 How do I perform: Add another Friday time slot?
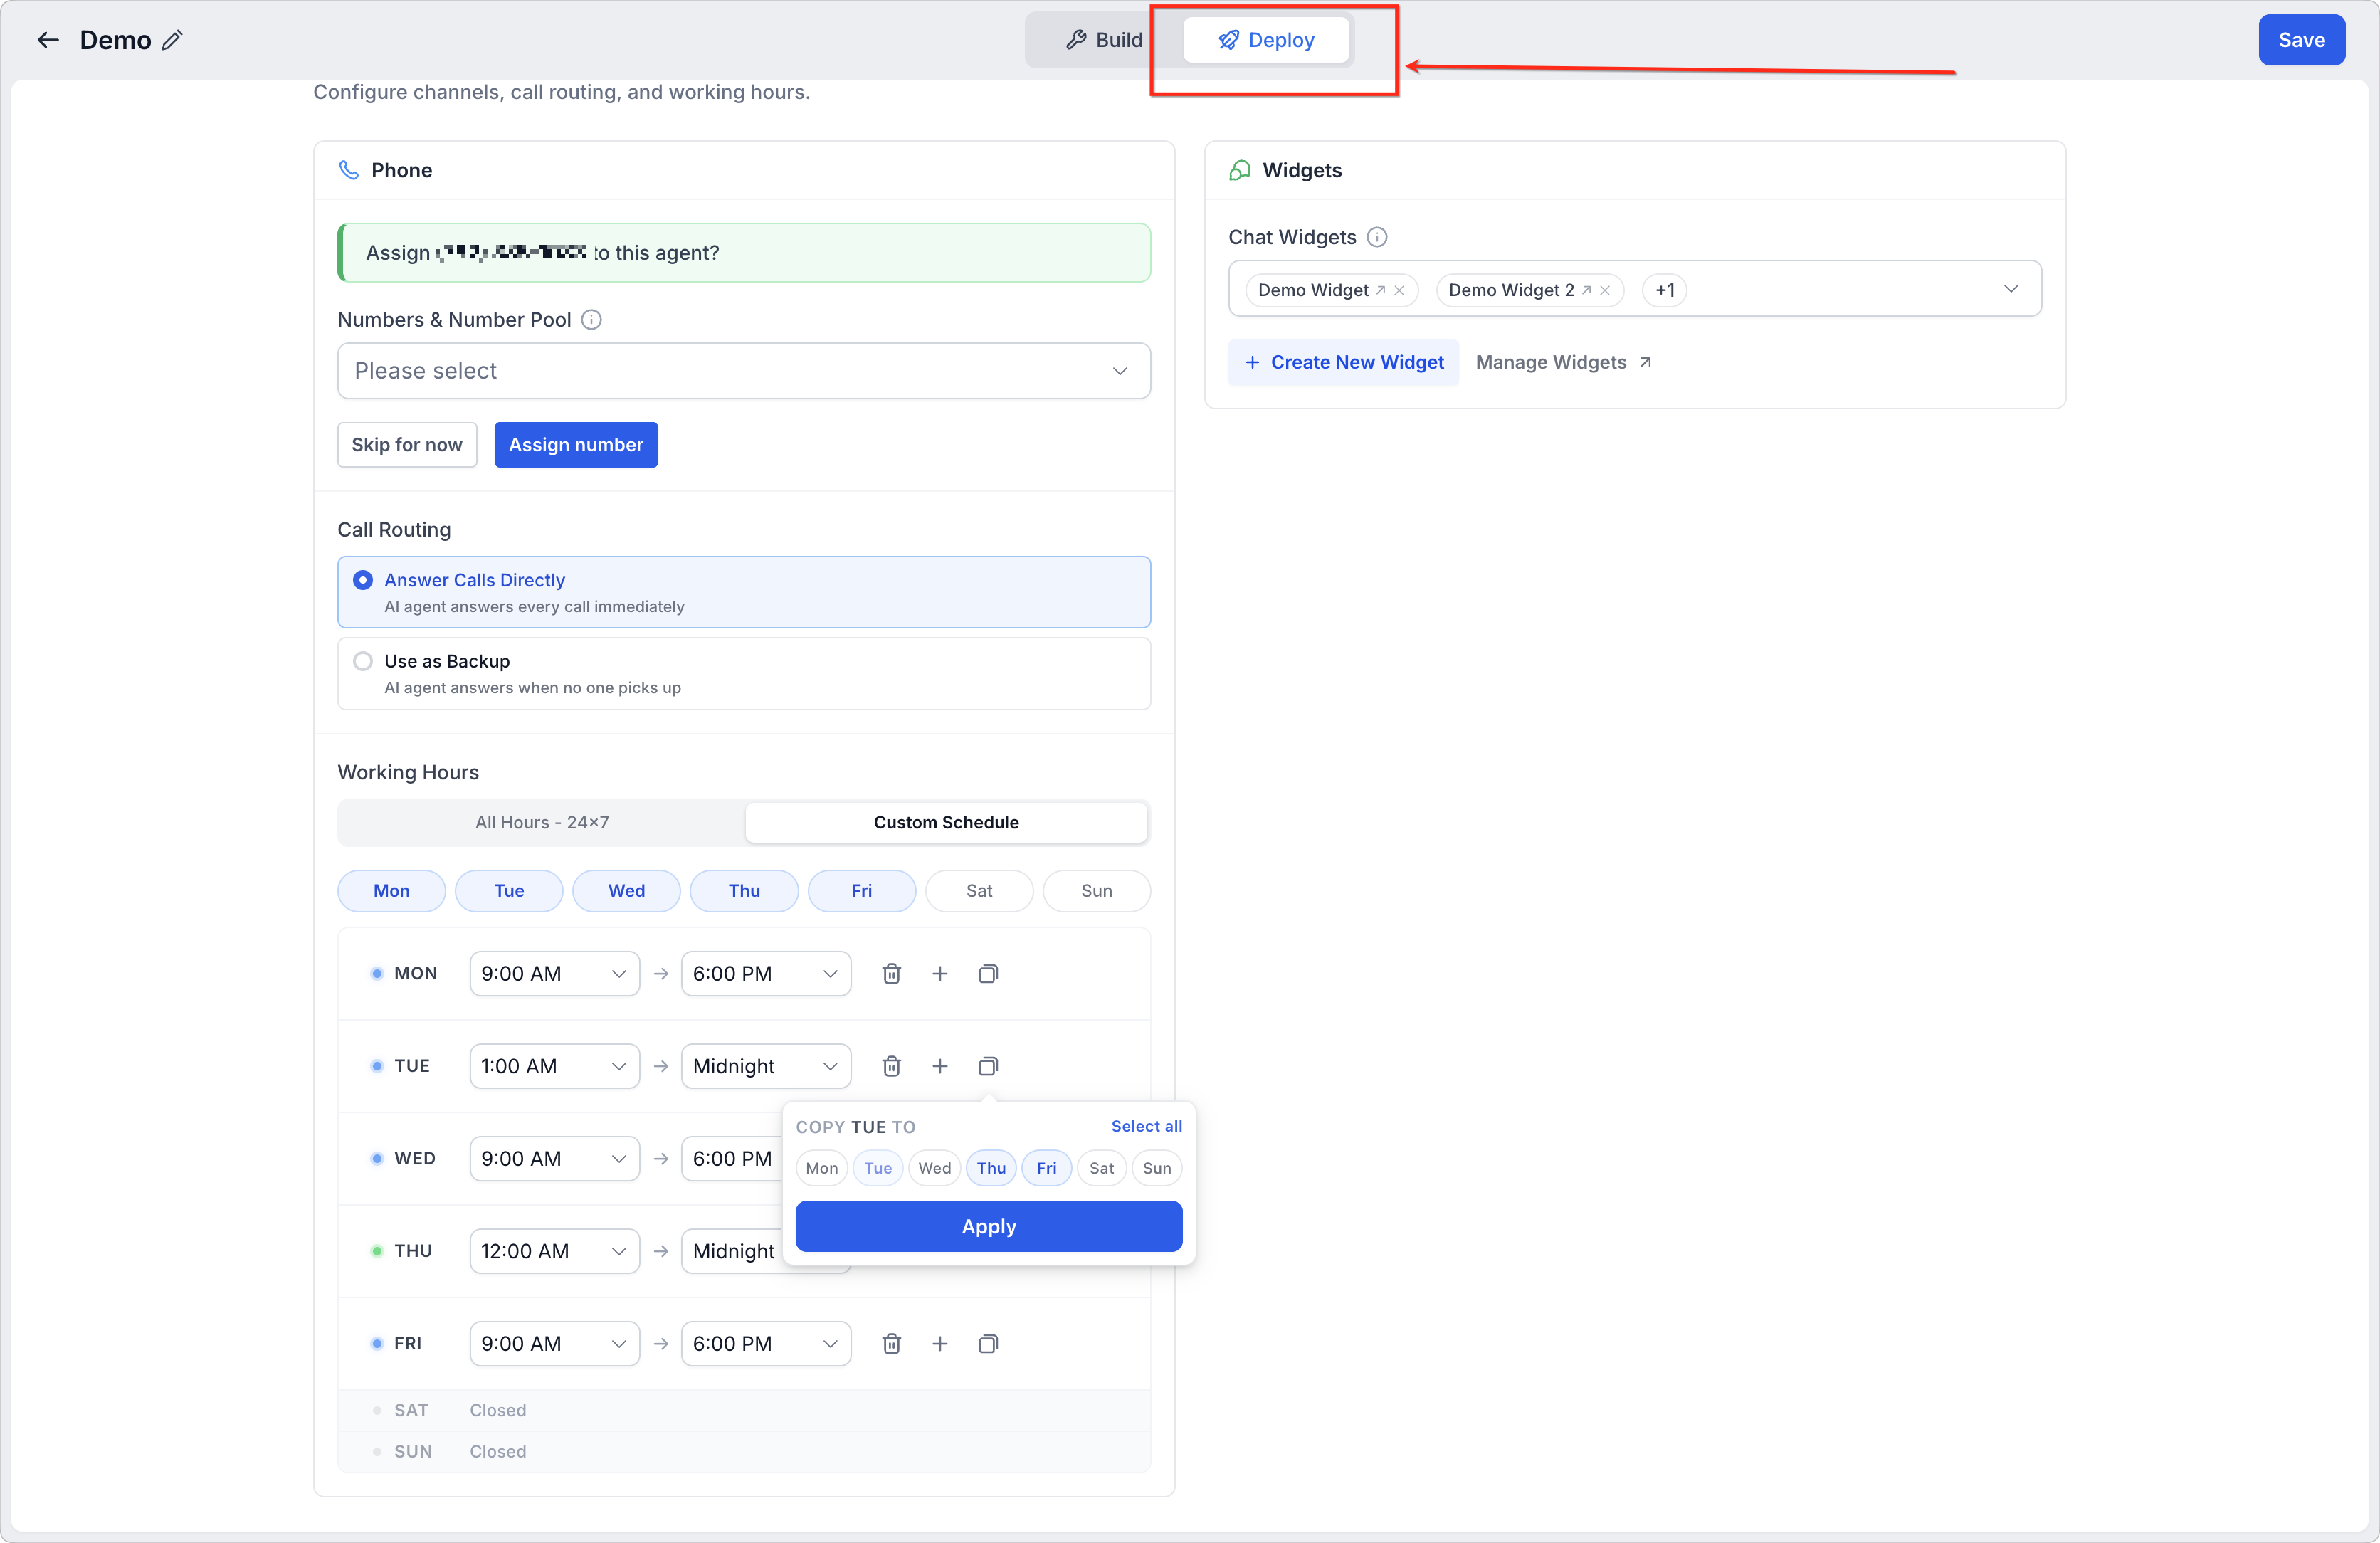(x=940, y=1343)
